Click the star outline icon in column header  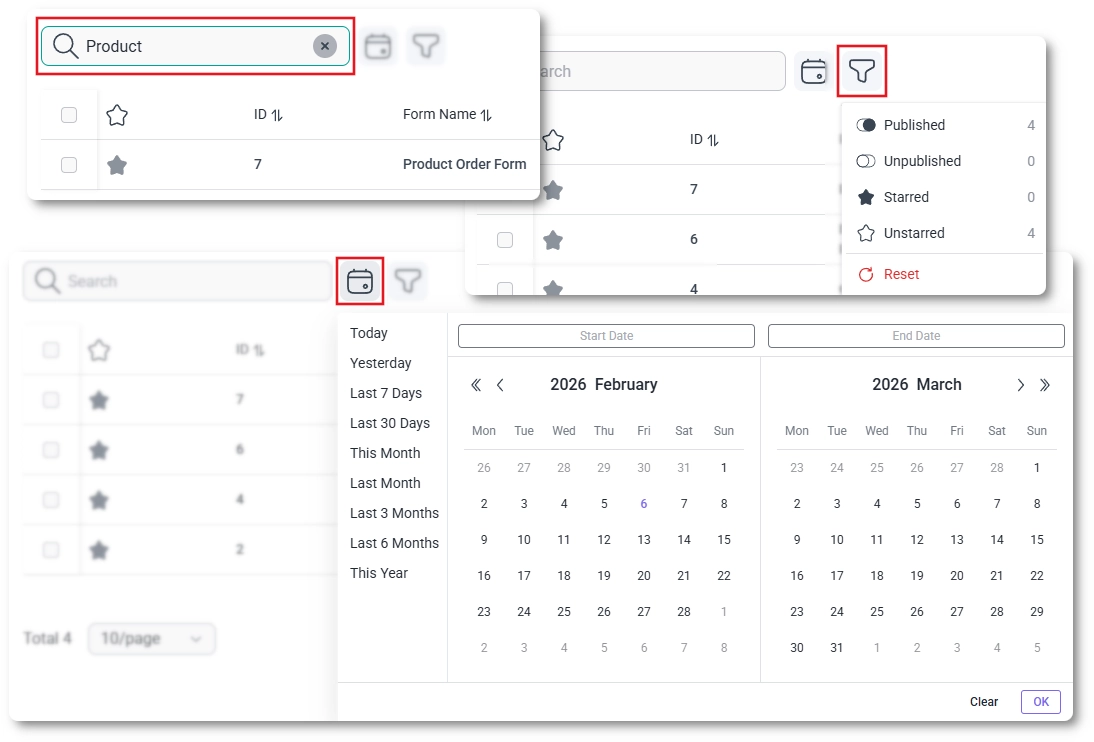click(x=117, y=114)
